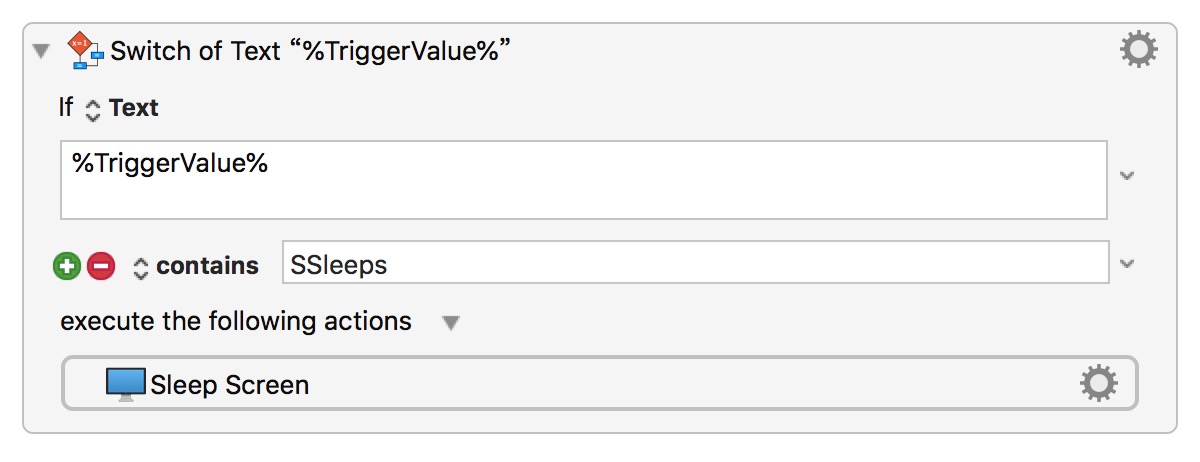Image resolution: width=1200 pixels, height=462 pixels.
Task: Select the Sleep Screen action title
Action: [229, 385]
